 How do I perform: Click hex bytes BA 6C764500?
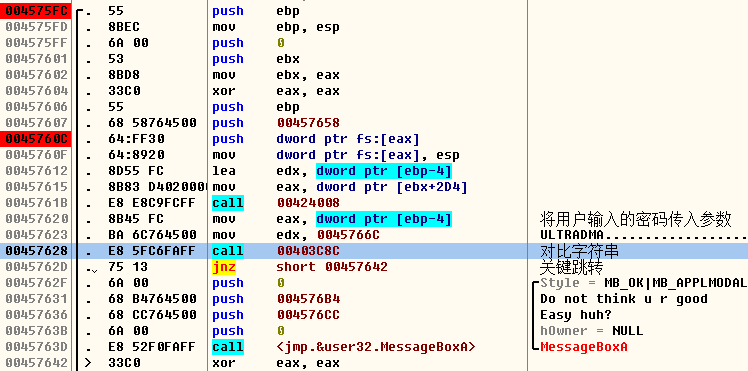click(x=152, y=235)
